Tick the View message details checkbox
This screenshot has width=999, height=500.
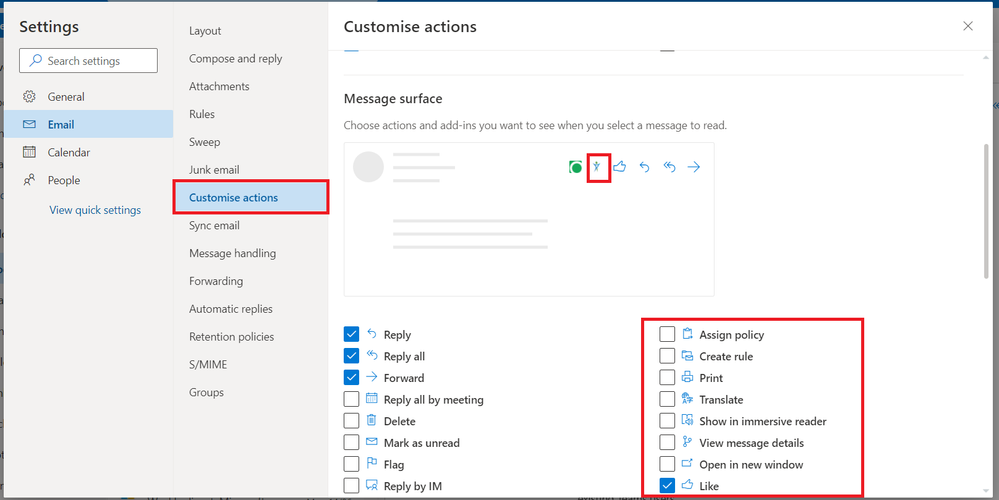point(667,443)
